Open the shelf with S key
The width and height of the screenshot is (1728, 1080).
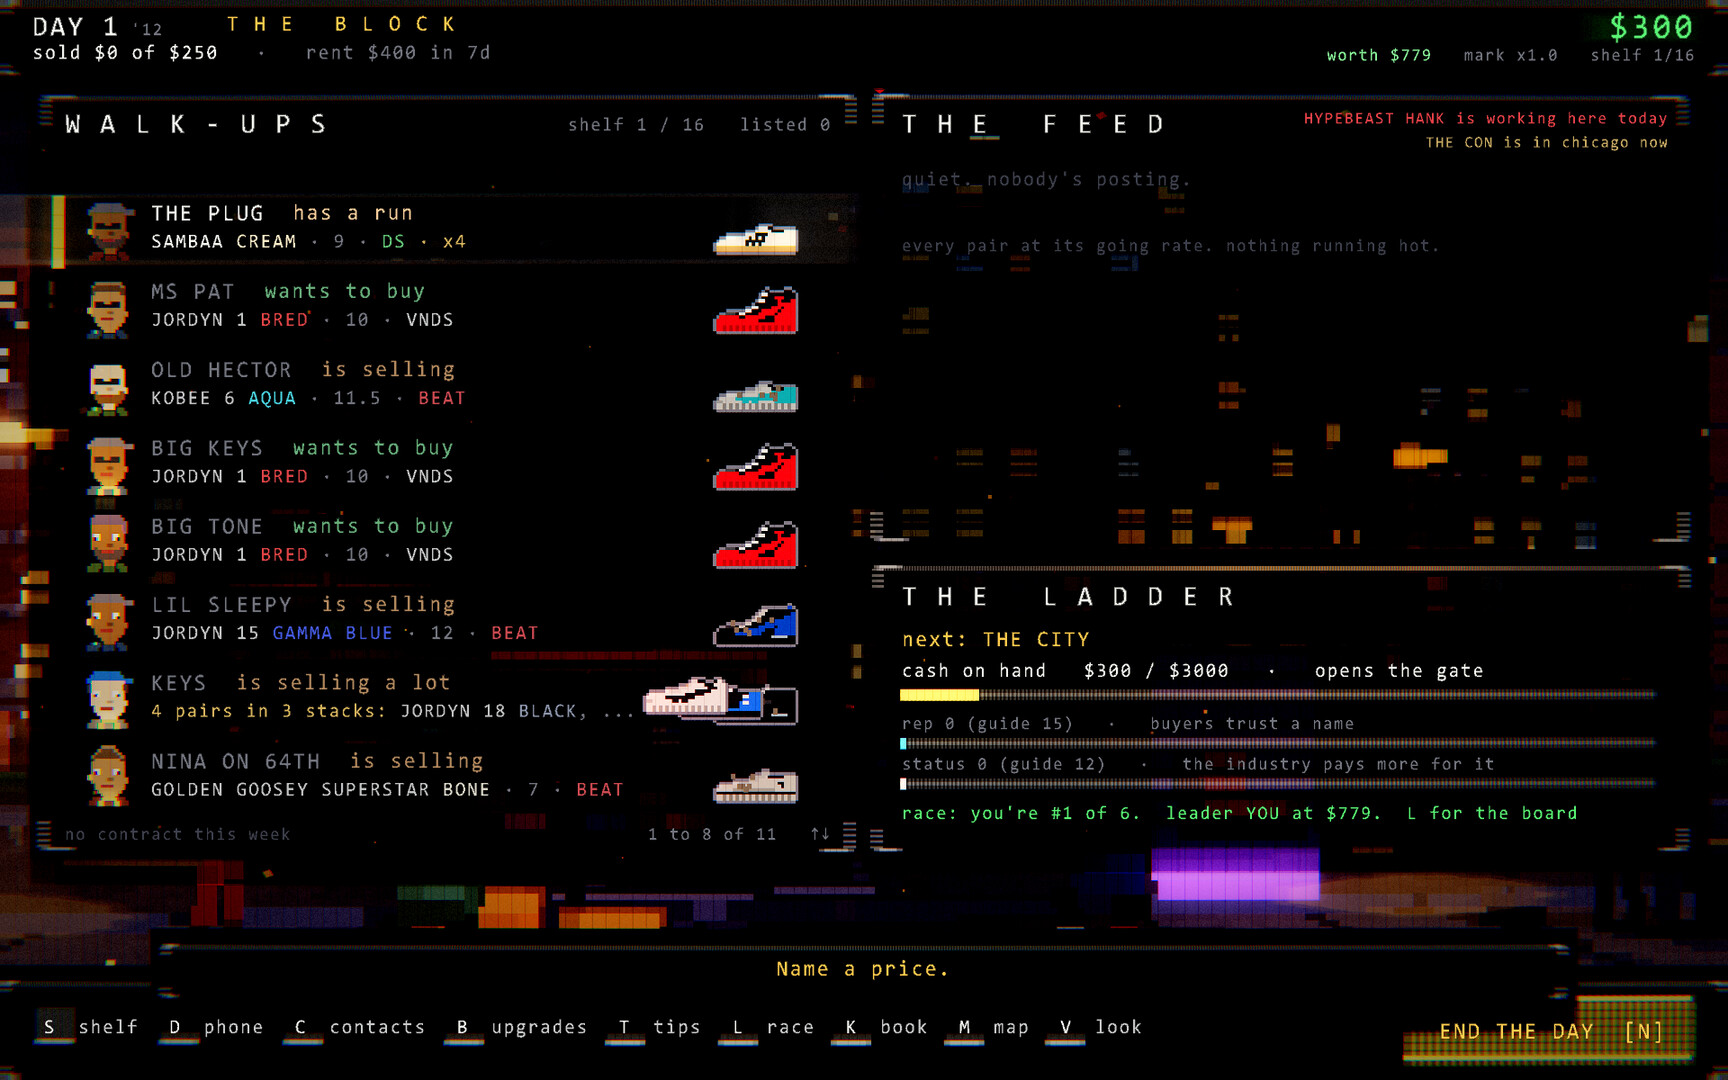(x=88, y=1027)
